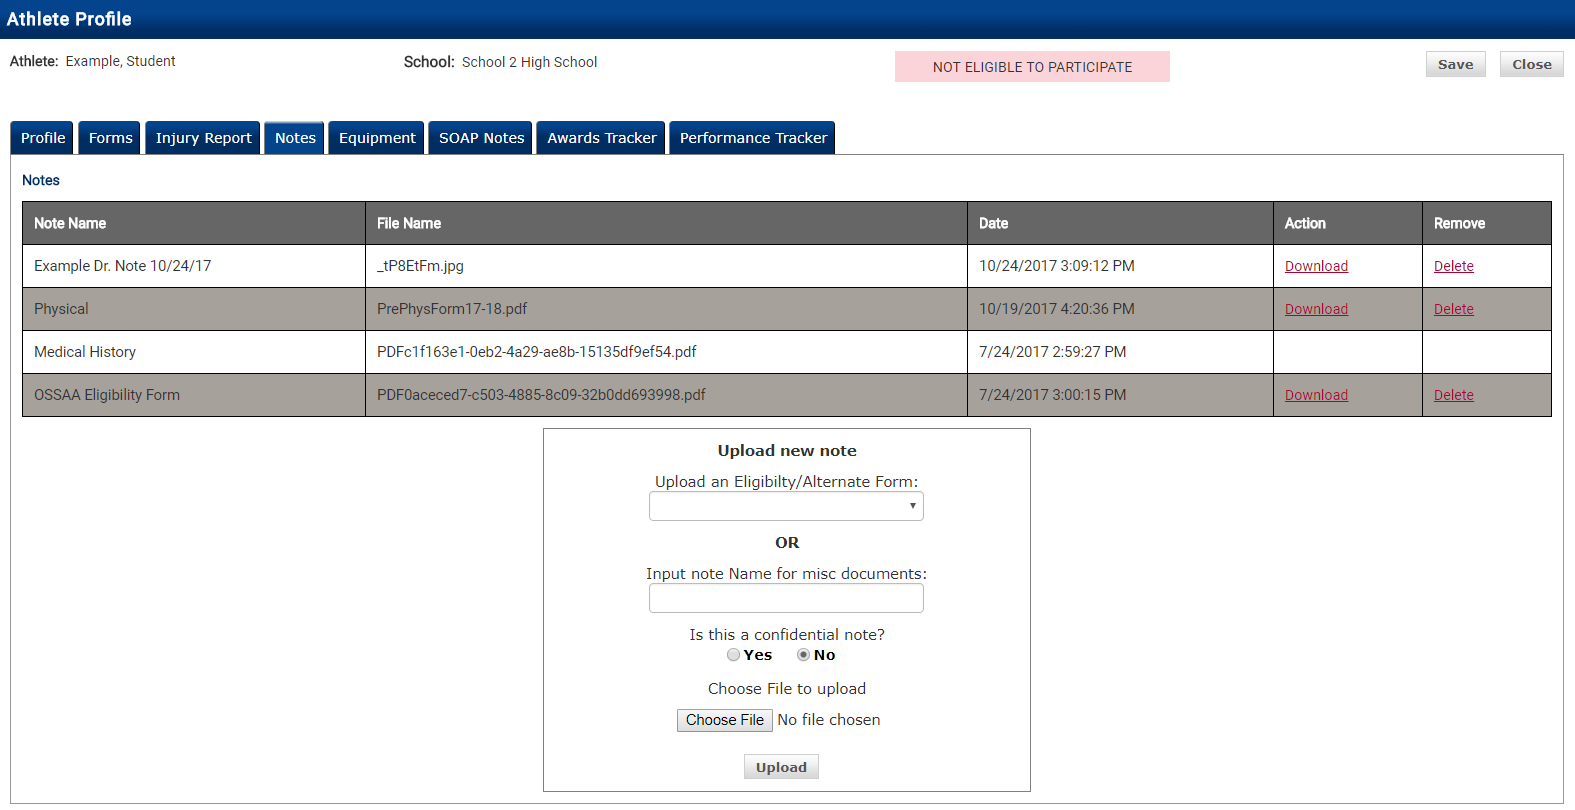Click the date 10/19/2017 4:20:36 PM

[x=1056, y=309]
